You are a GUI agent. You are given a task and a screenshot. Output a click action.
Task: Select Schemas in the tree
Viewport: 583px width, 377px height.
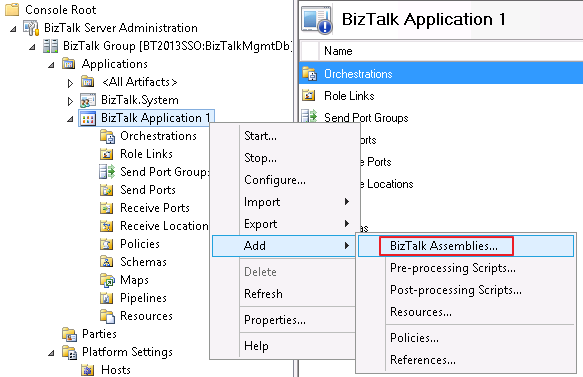click(x=143, y=262)
